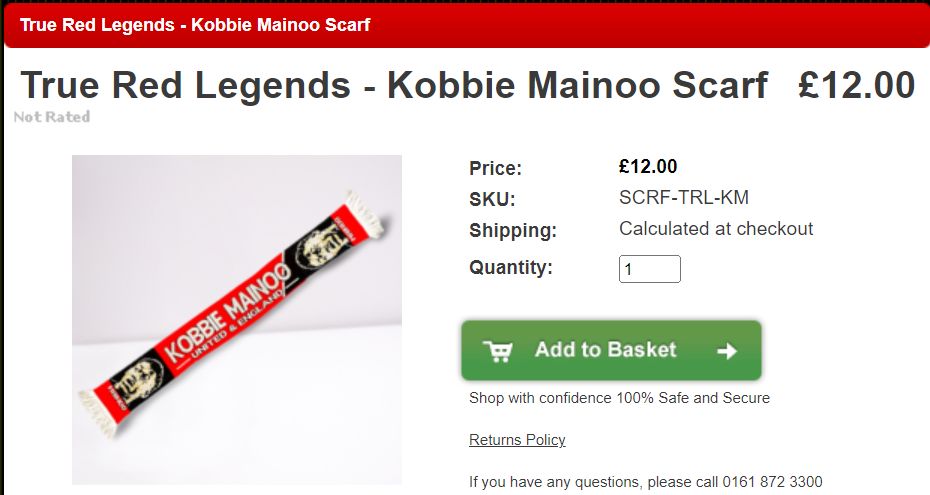
Task: Click the Not Rated rating text
Action: click(52, 117)
